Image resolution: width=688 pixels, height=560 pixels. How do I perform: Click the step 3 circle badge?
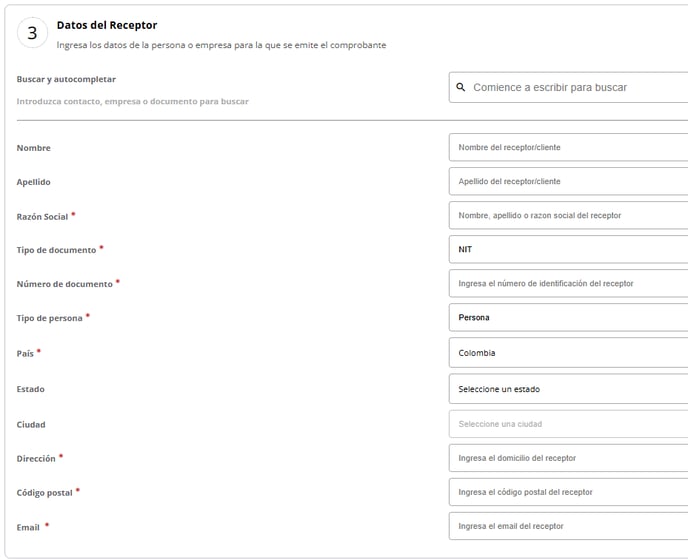point(32,33)
